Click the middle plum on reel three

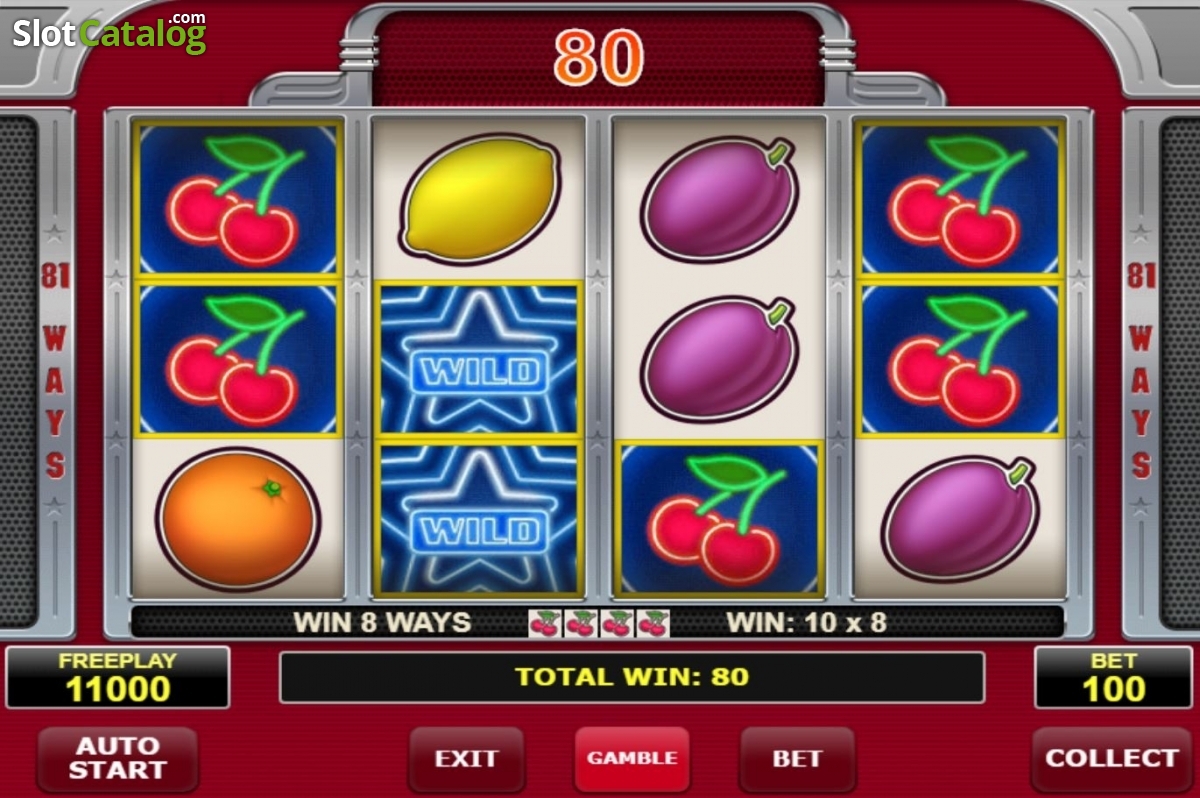[718, 359]
